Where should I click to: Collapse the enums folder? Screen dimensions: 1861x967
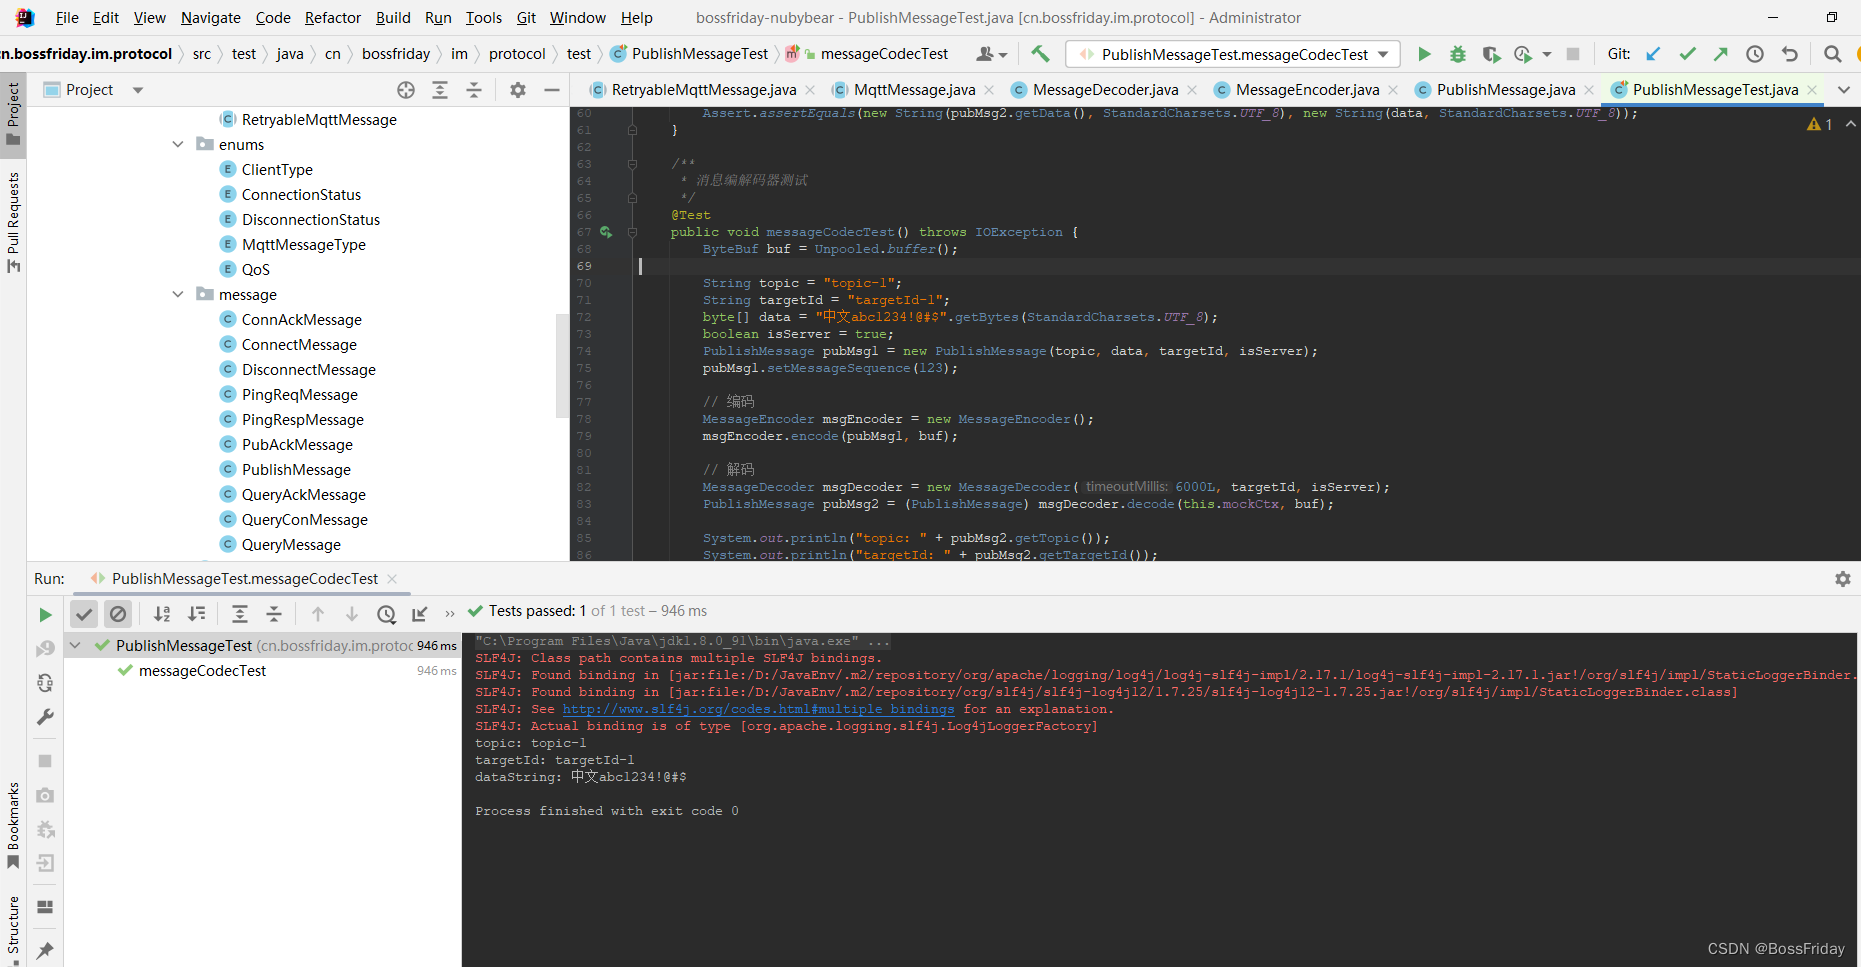pyautogui.click(x=178, y=145)
